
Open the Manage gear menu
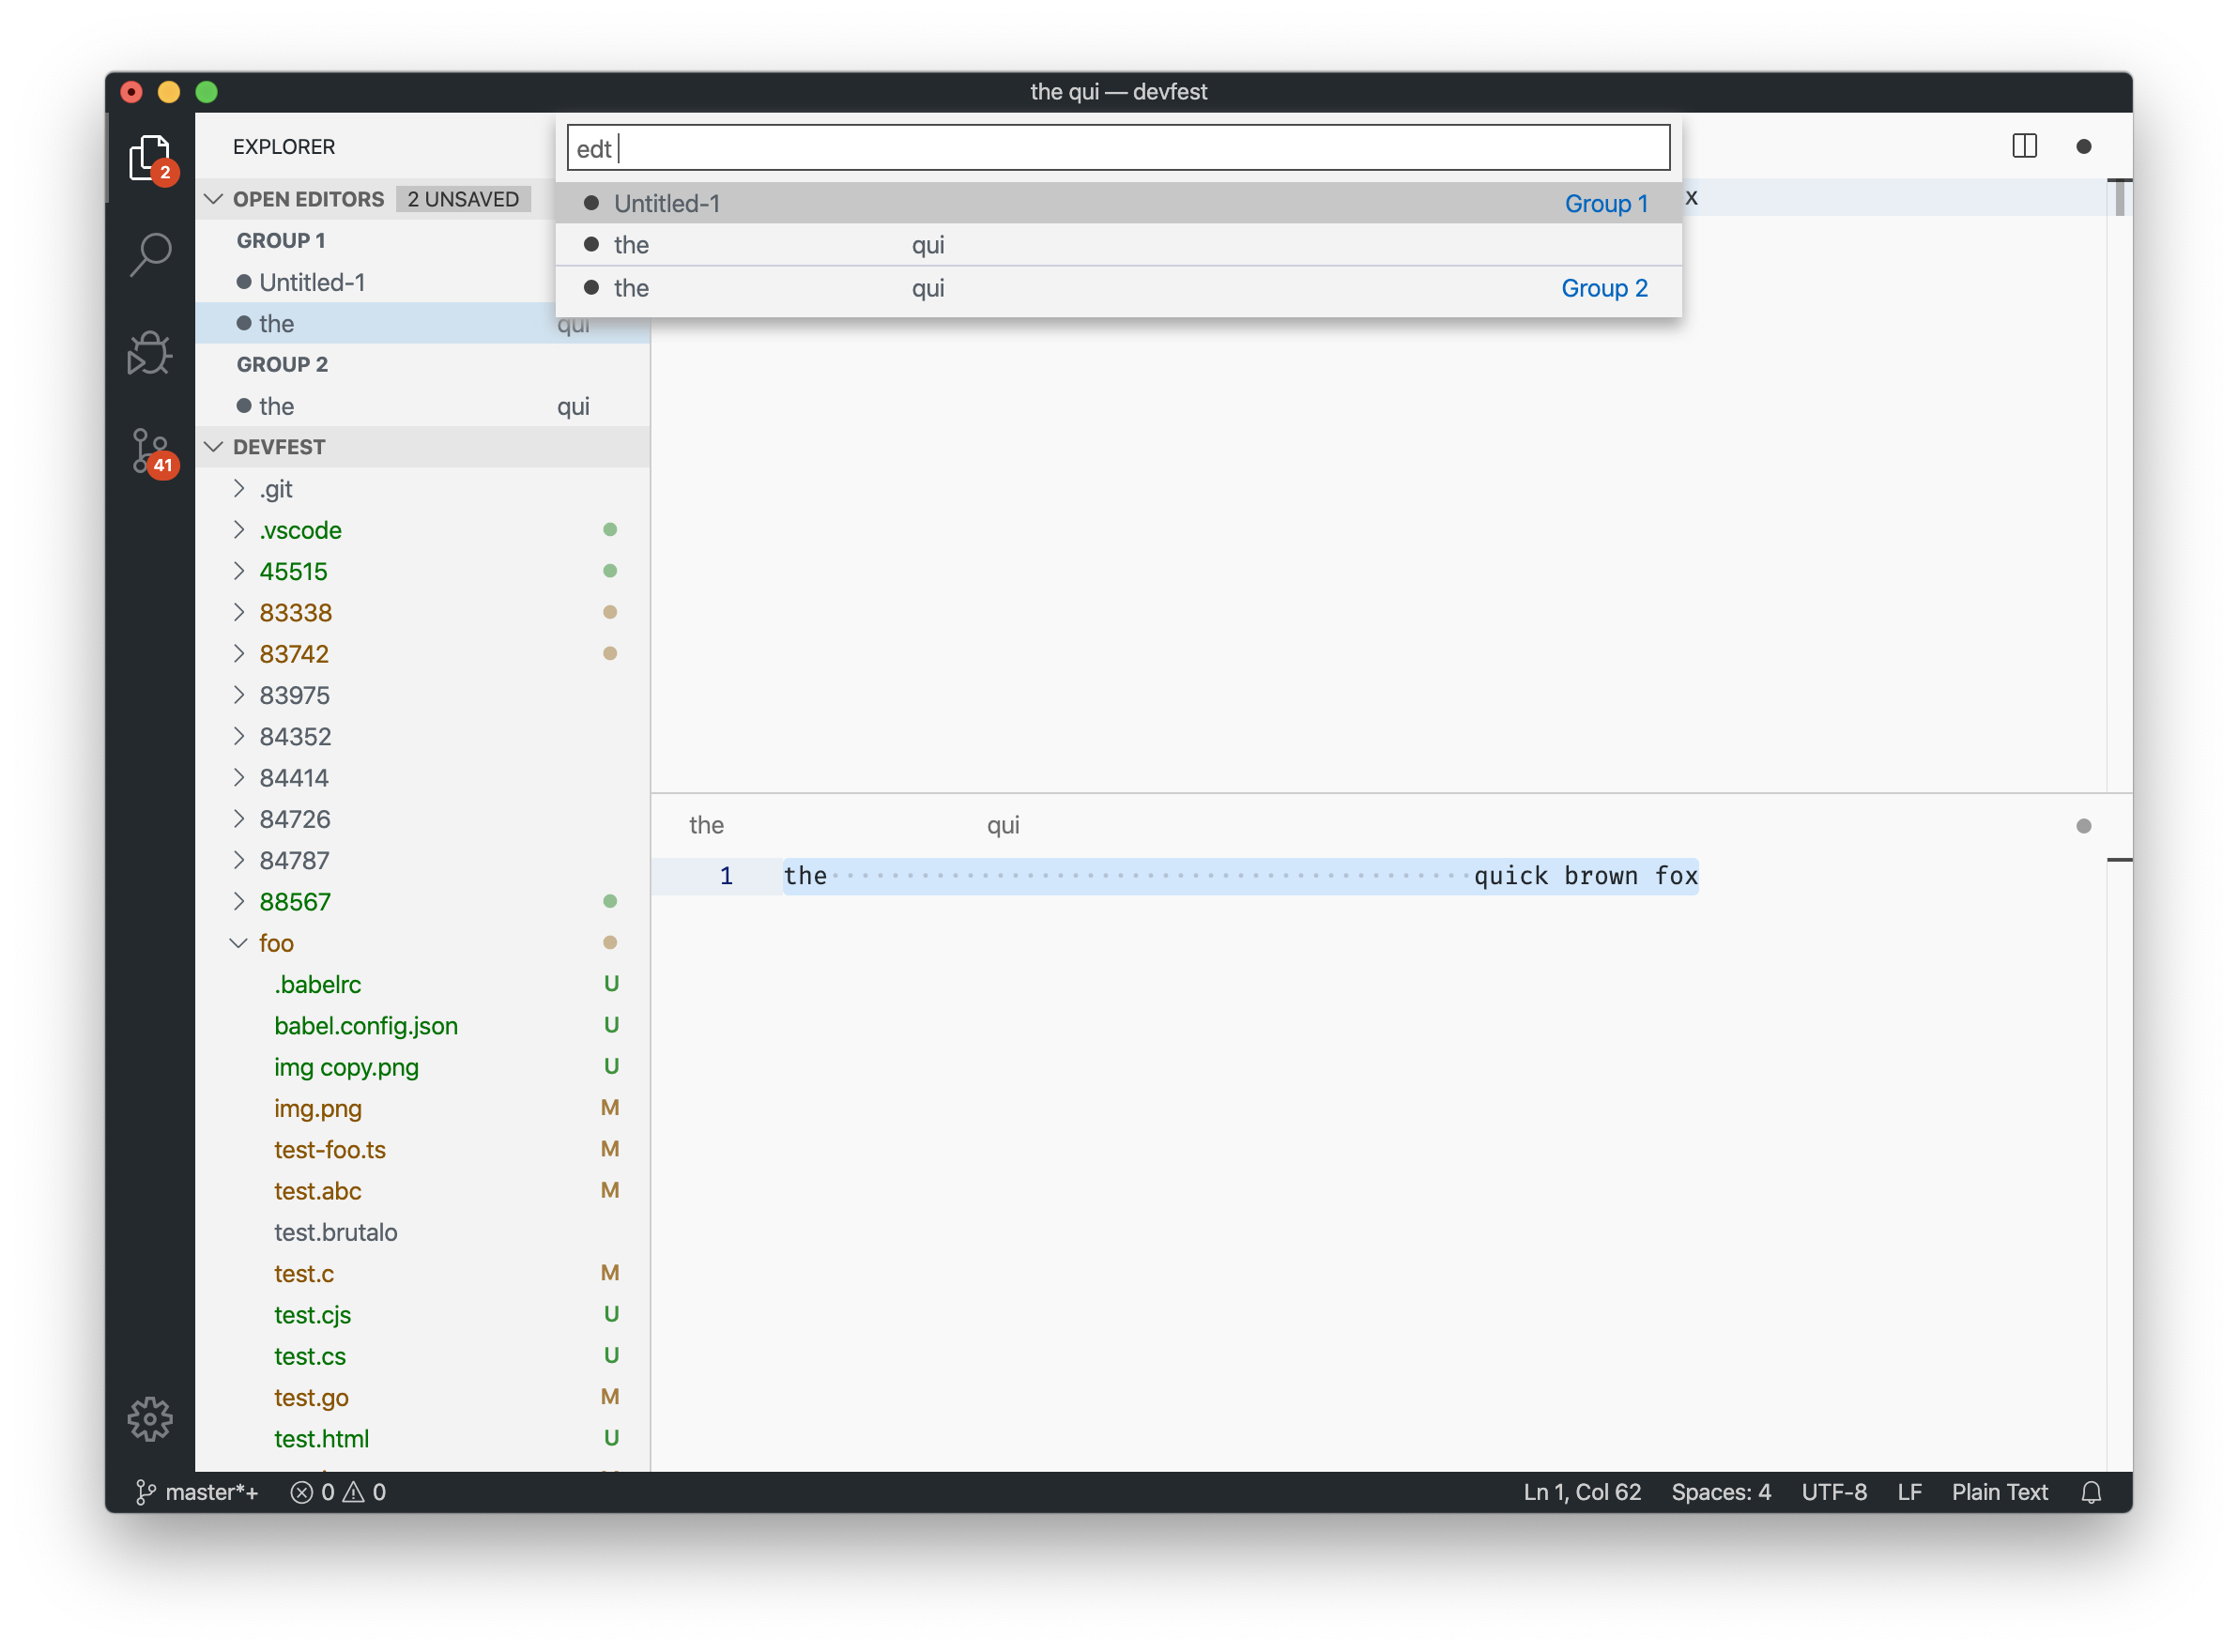click(150, 1417)
